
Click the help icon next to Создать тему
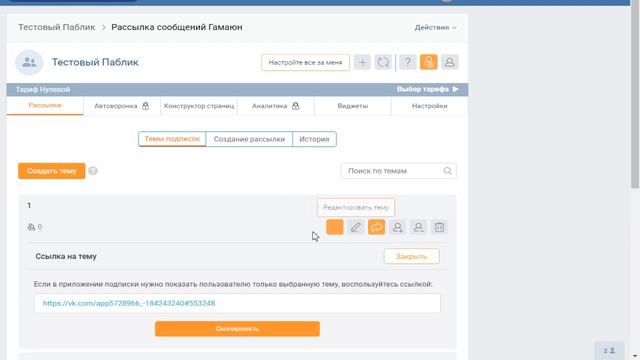coord(93,171)
